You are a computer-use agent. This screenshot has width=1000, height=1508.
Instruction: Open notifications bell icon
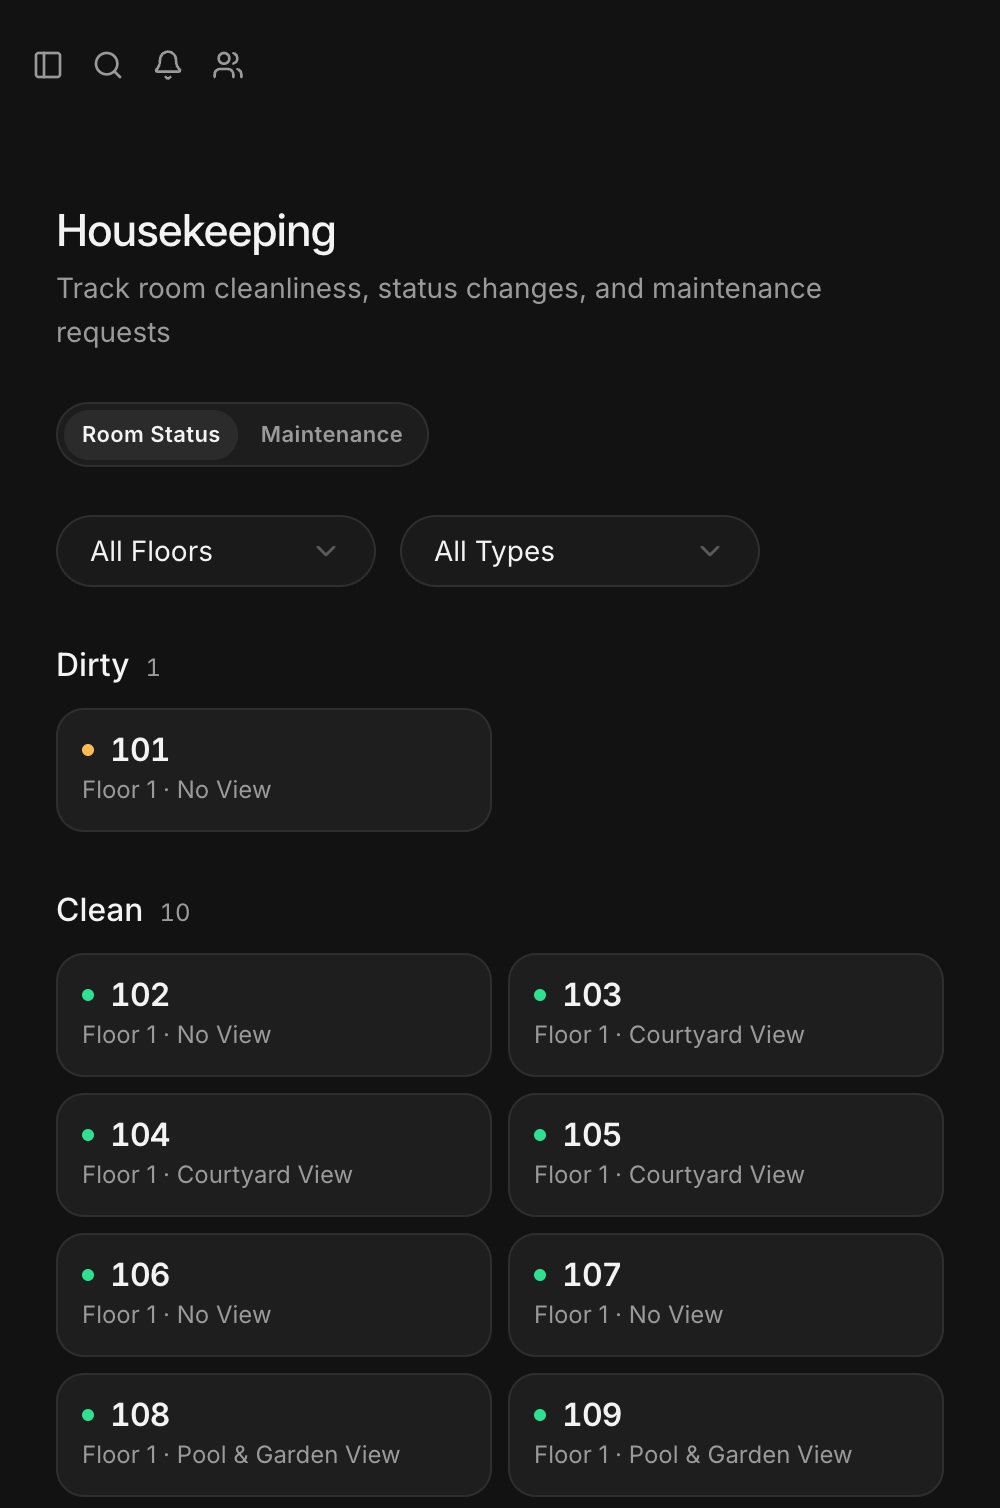click(x=168, y=65)
